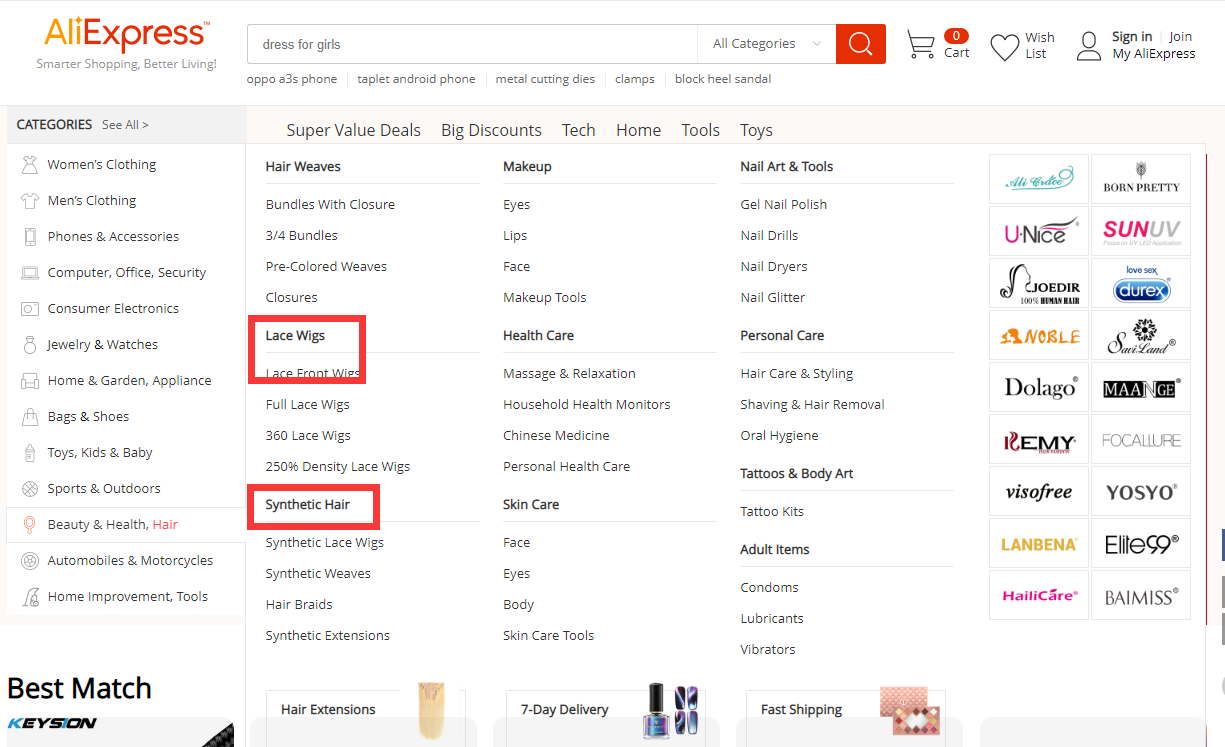Select the SUNUV brand logo
Viewport: 1225px width, 747px height.
pyautogui.click(x=1140, y=231)
